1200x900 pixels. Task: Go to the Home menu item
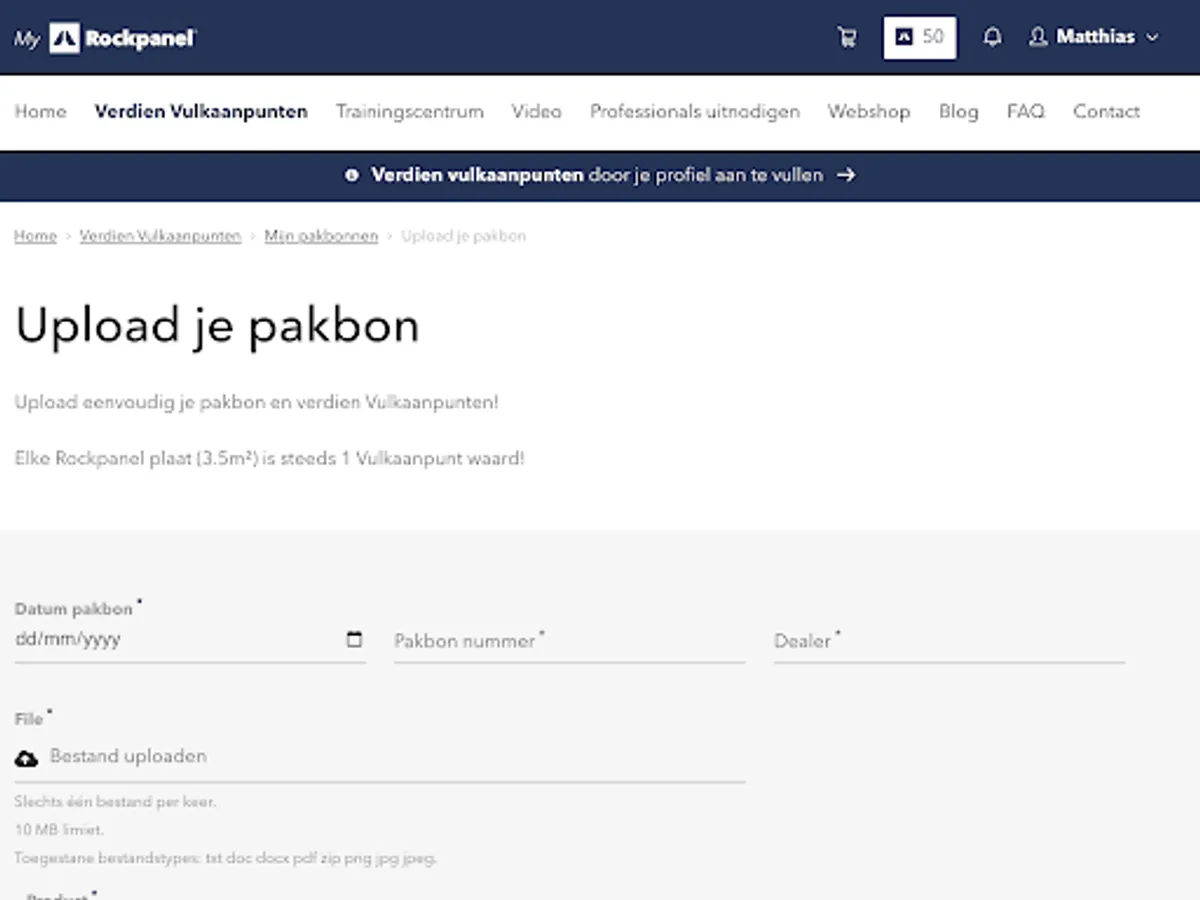tap(40, 111)
